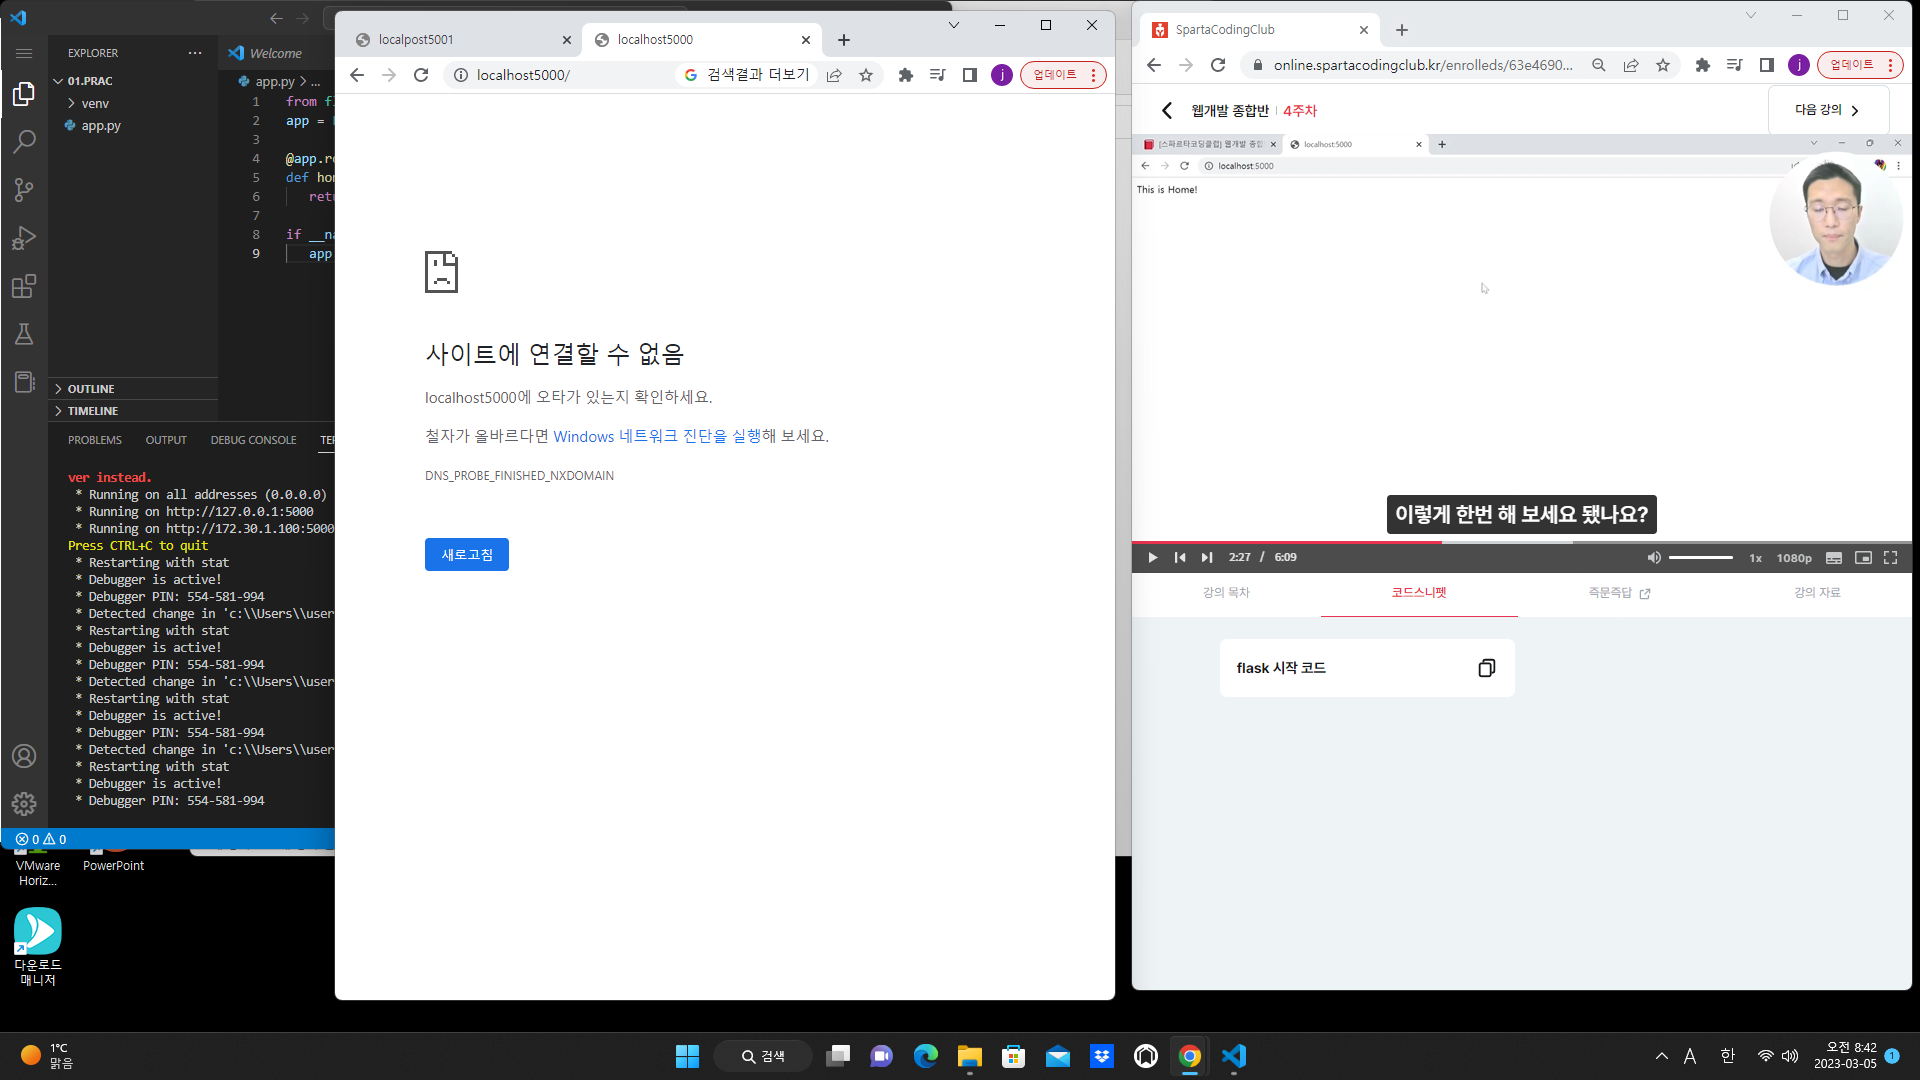Image resolution: width=1920 pixels, height=1080 pixels.
Task: Reload the localhost5000 page in middle Chrome
Action: (421, 75)
